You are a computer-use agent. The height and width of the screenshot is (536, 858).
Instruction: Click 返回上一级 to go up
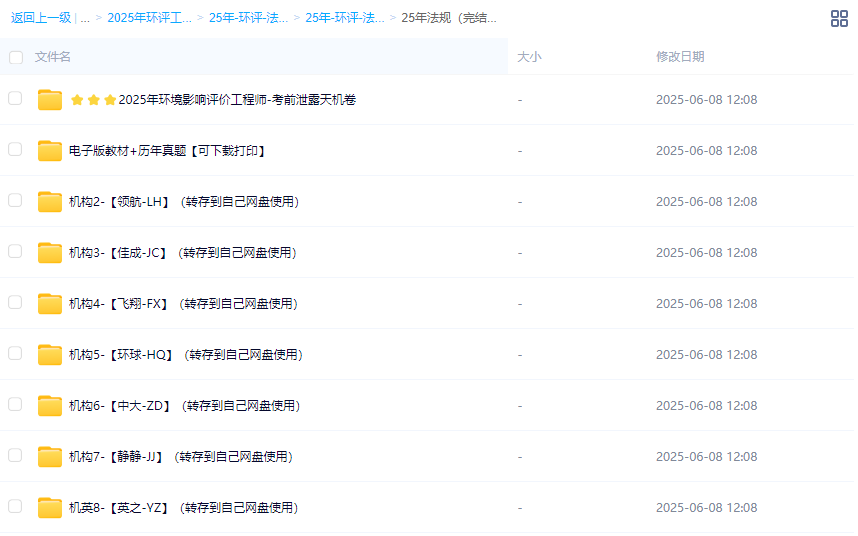(x=41, y=18)
